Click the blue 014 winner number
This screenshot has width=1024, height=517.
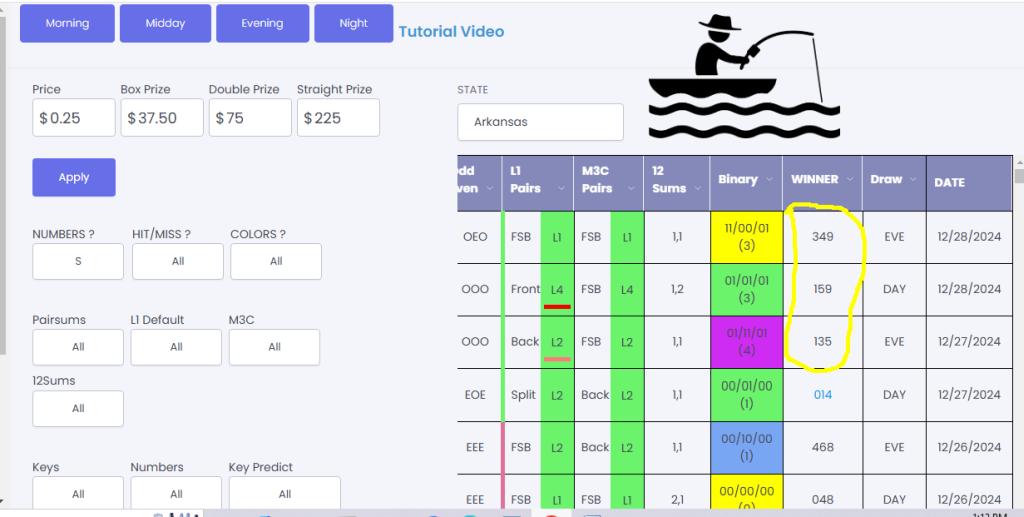(x=822, y=395)
